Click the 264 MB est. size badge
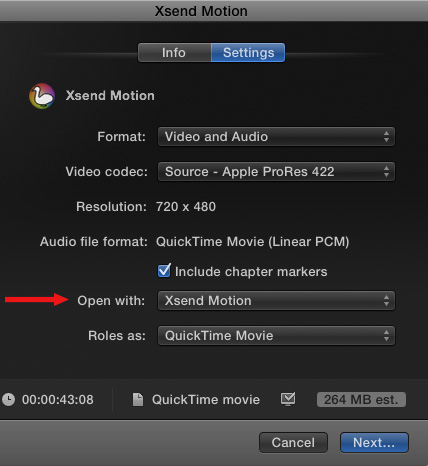 click(x=361, y=399)
